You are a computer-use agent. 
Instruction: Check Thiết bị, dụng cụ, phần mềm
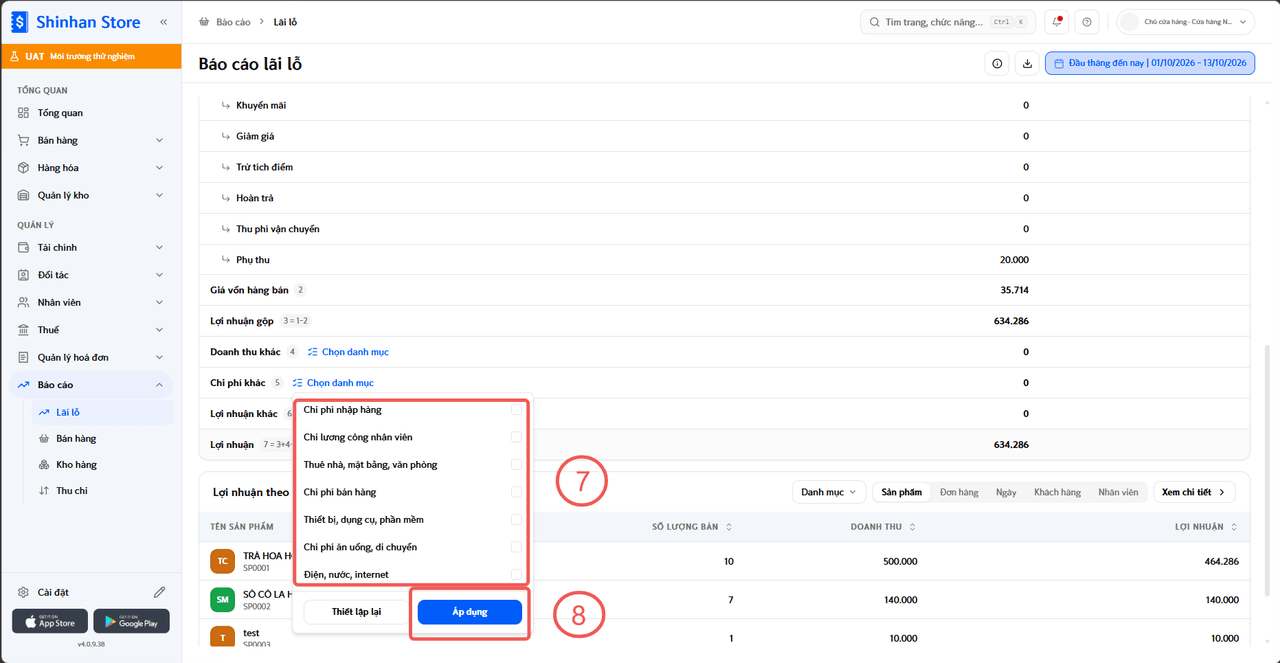(x=517, y=520)
